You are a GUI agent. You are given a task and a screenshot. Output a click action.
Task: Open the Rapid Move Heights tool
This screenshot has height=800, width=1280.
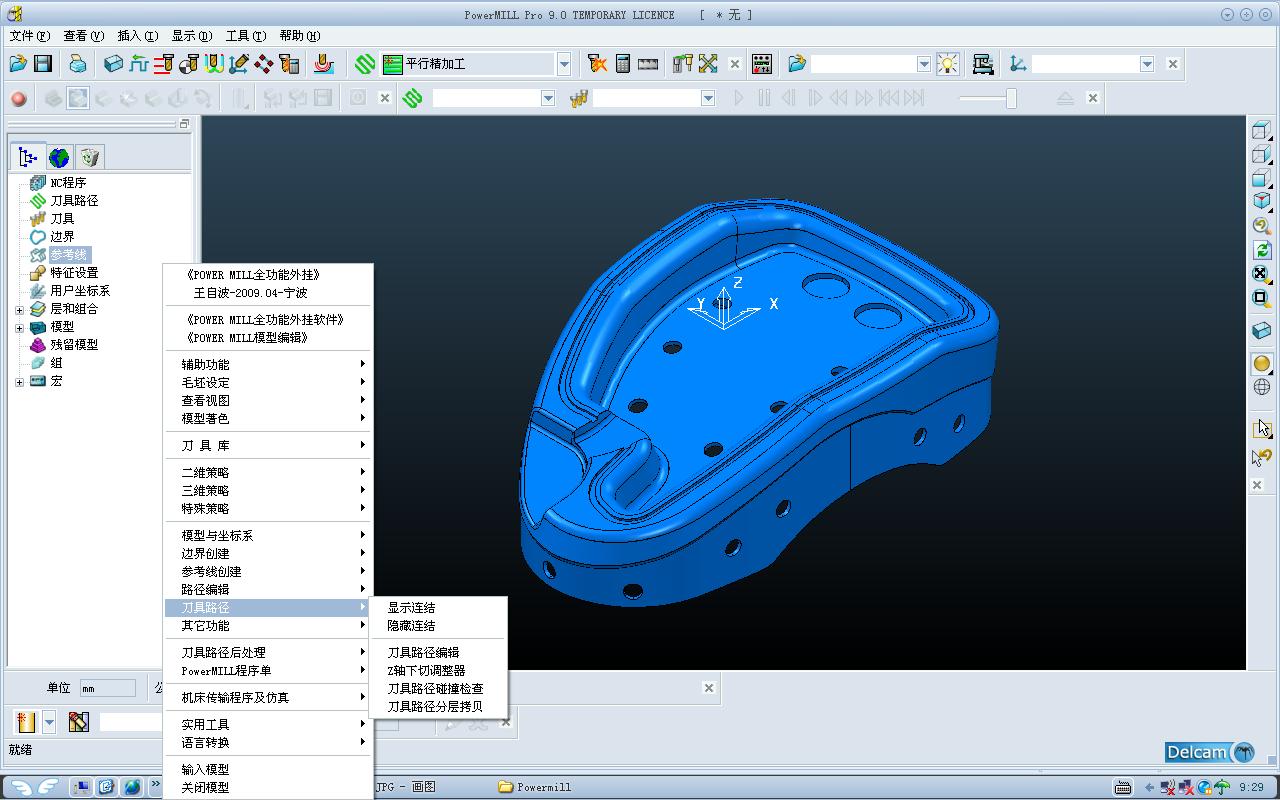[164, 64]
